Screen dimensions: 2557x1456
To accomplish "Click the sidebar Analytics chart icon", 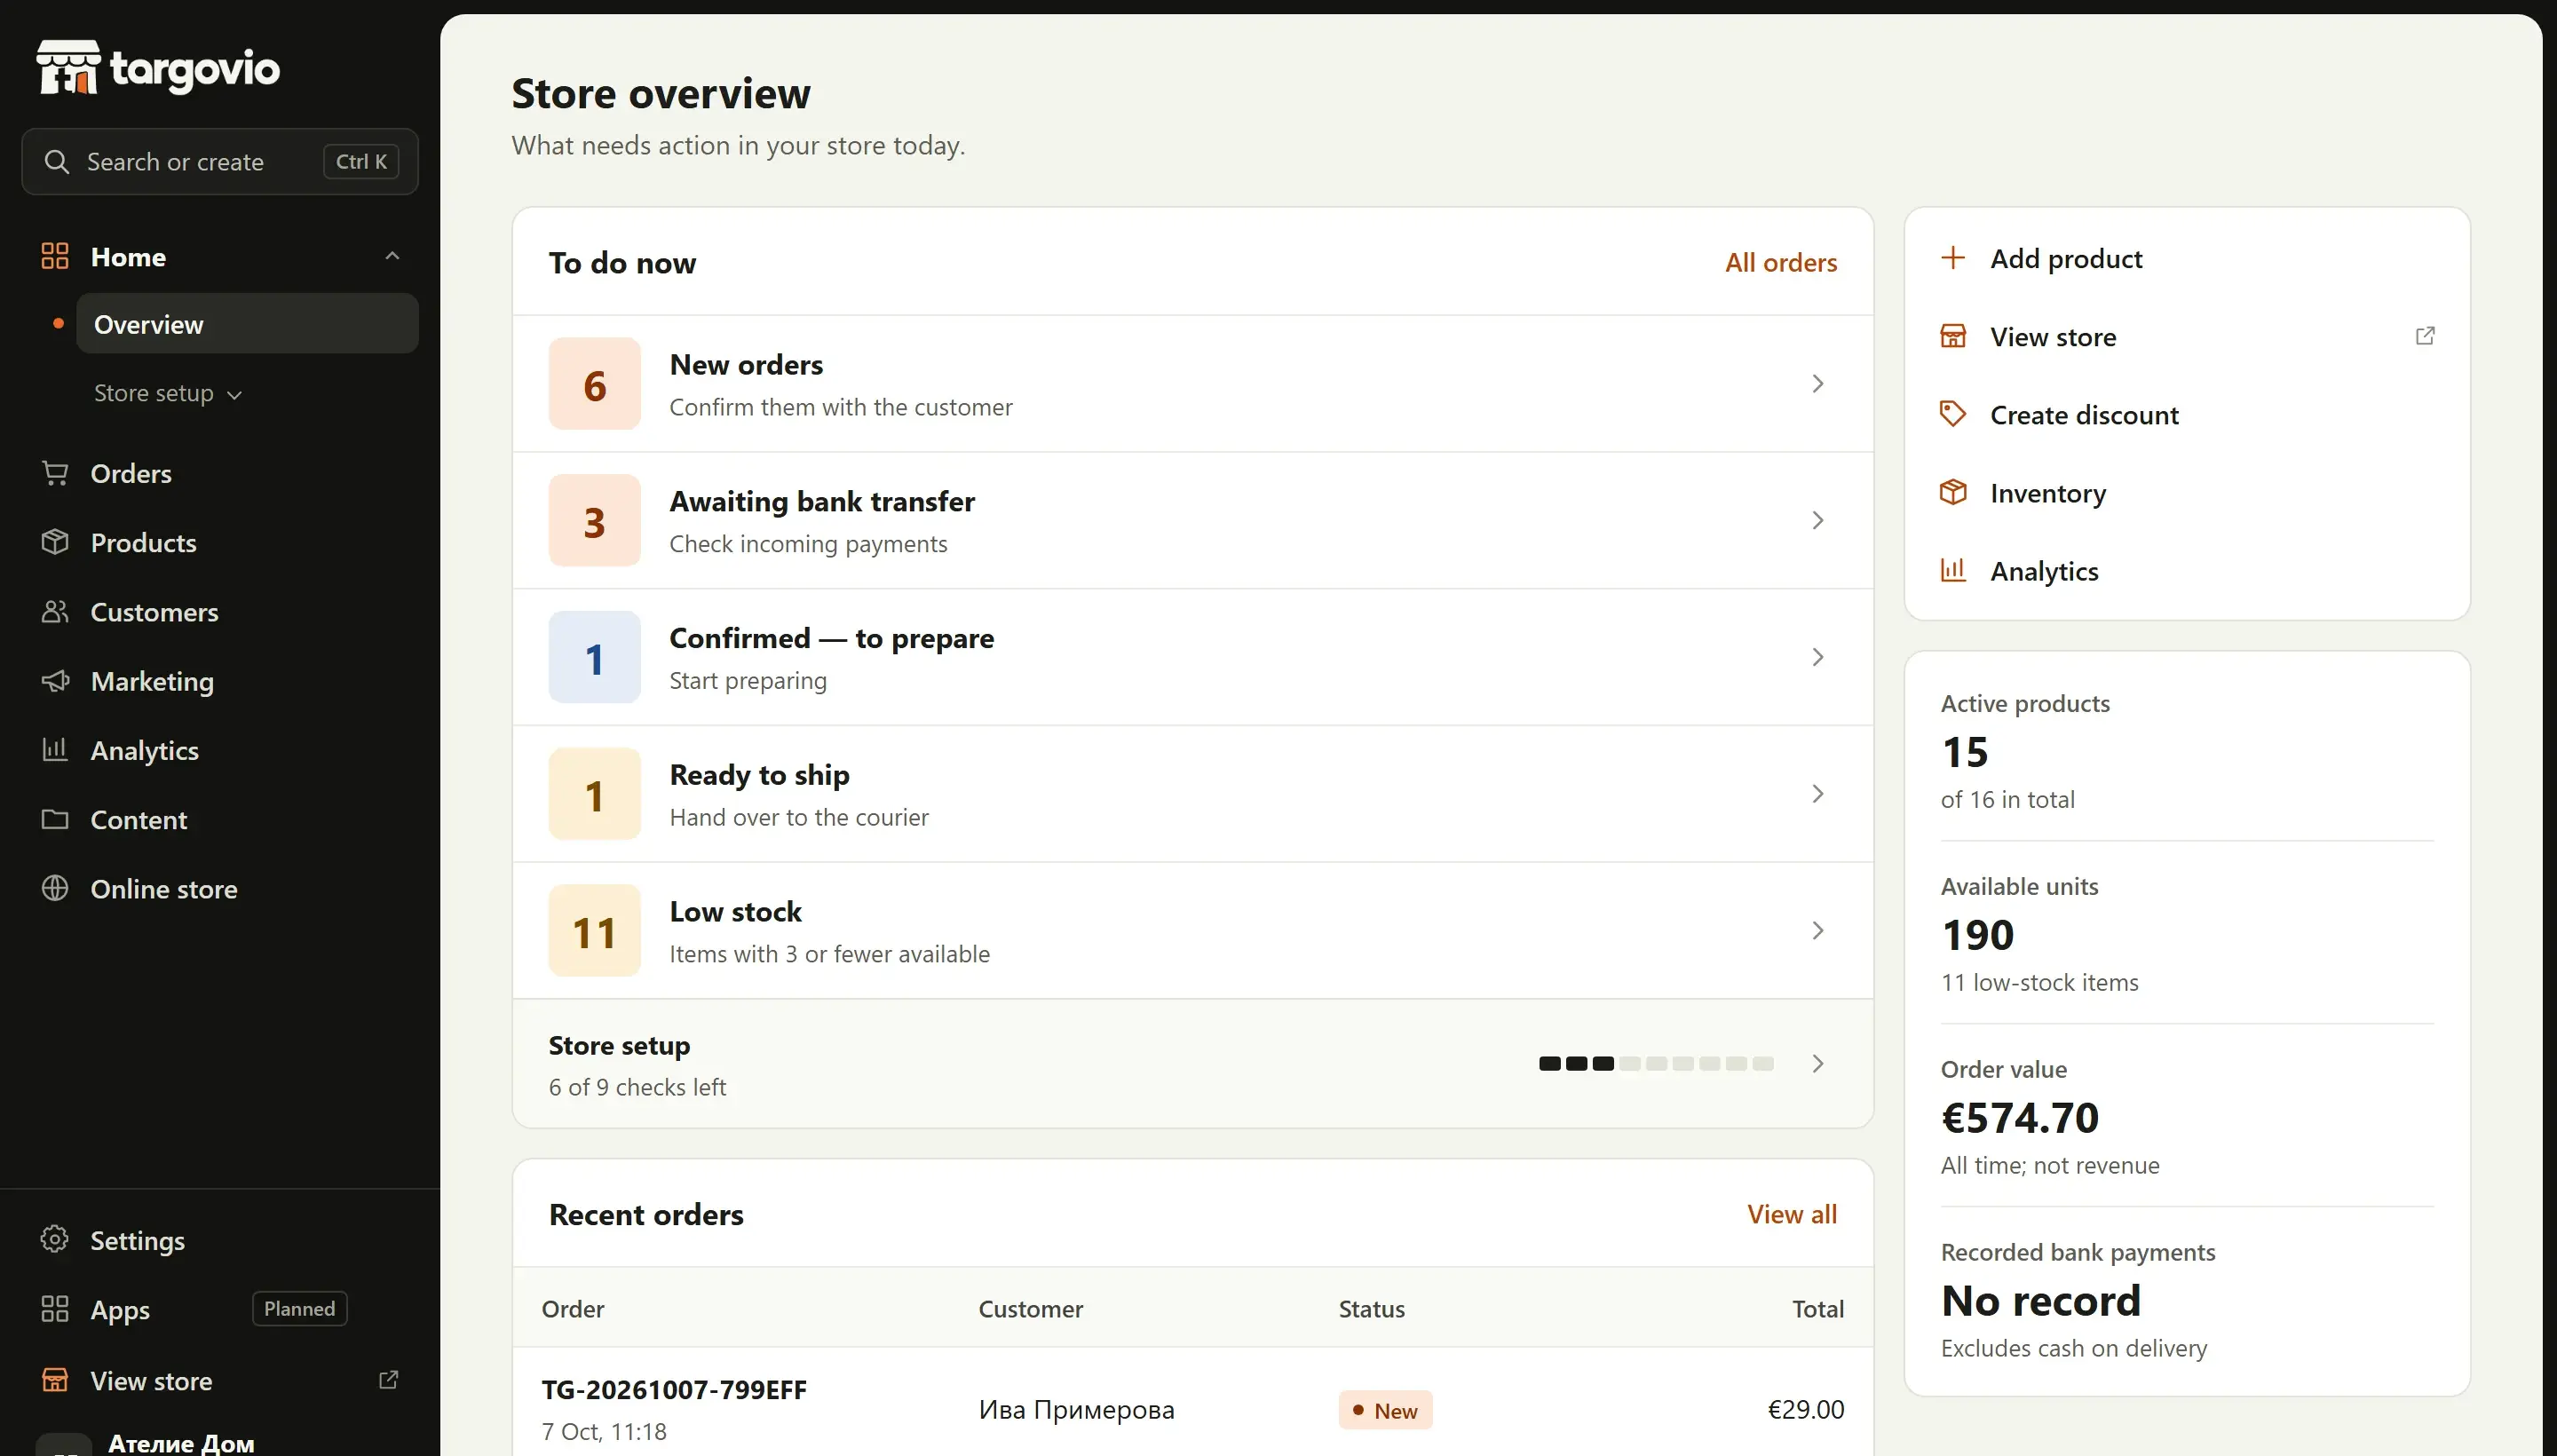I will pos(55,750).
